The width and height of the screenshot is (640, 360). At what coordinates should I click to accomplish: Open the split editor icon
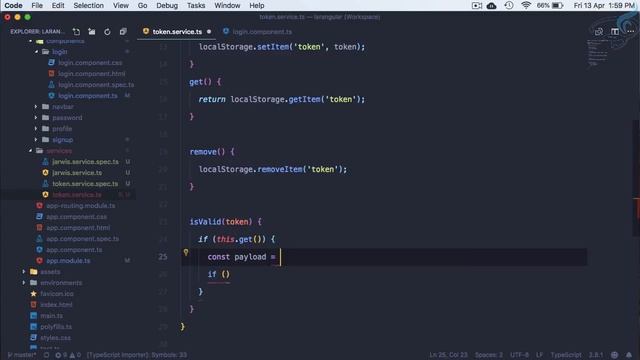[615, 31]
